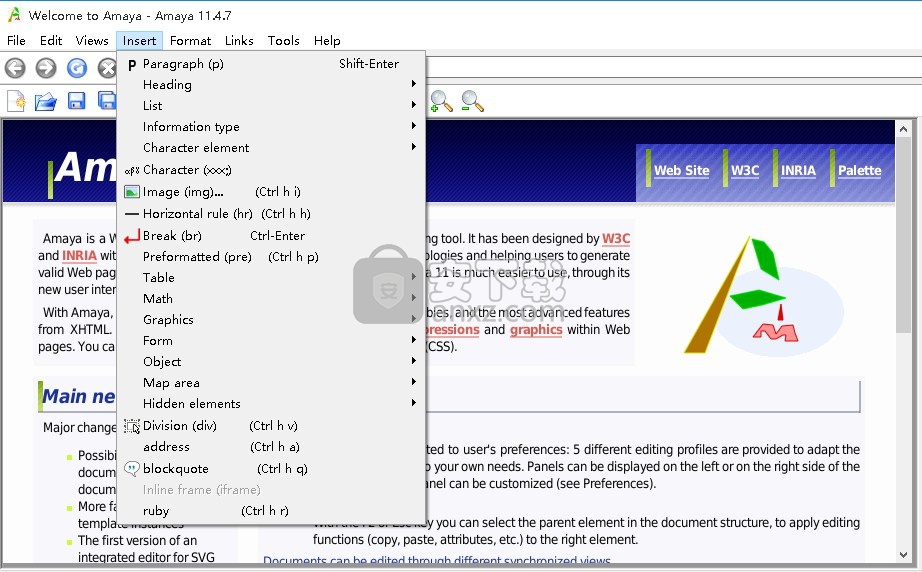Viewport: 922px width, 572px height.
Task: Click the red INRIA link in the paragraph
Action: [x=79, y=256]
